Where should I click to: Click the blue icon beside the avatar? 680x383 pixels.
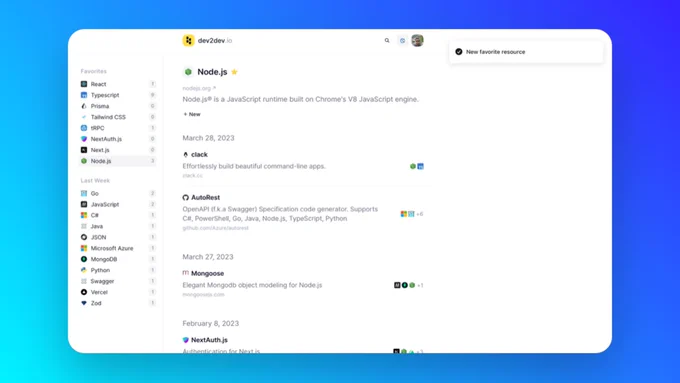pos(402,40)
